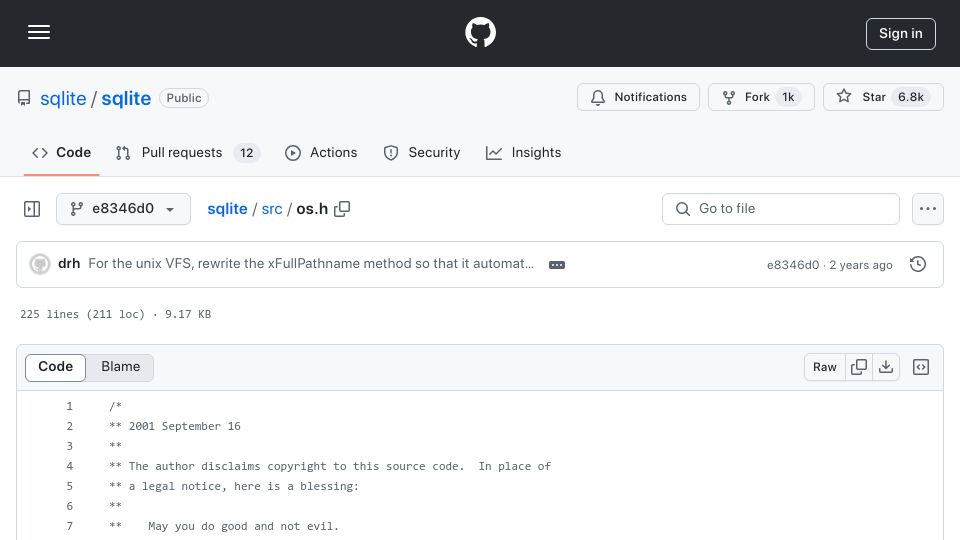Switch to Blame view
The image size is (960, 540).
[x=121, y=367]
